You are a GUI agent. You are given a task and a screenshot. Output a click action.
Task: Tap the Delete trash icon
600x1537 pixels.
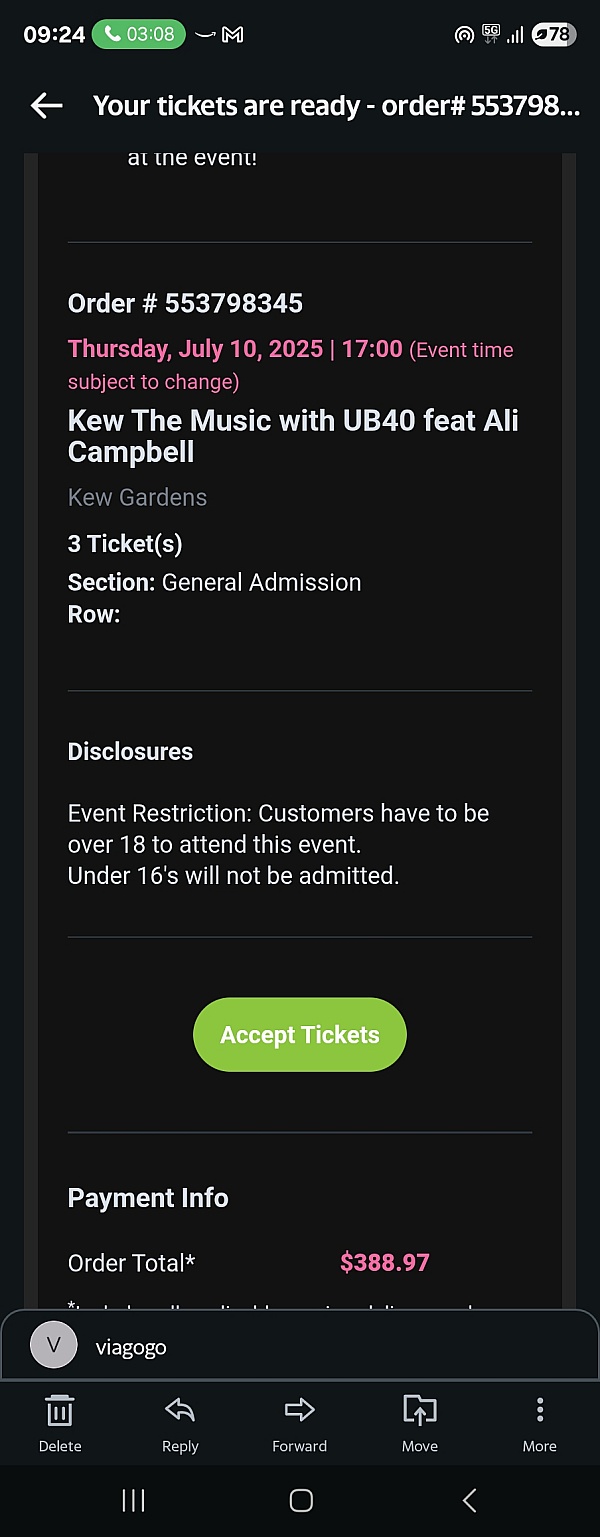(60, 1411)
